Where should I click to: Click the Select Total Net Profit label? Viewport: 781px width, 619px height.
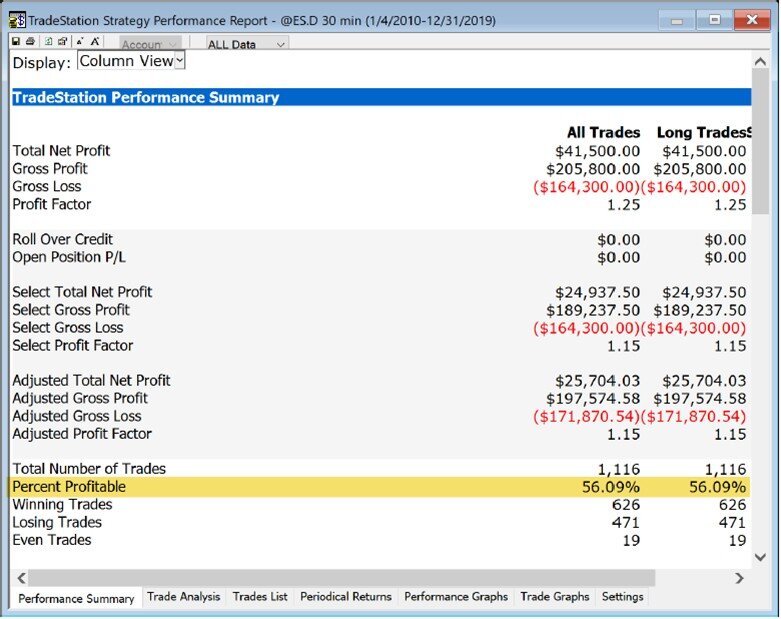click(82, 292)
